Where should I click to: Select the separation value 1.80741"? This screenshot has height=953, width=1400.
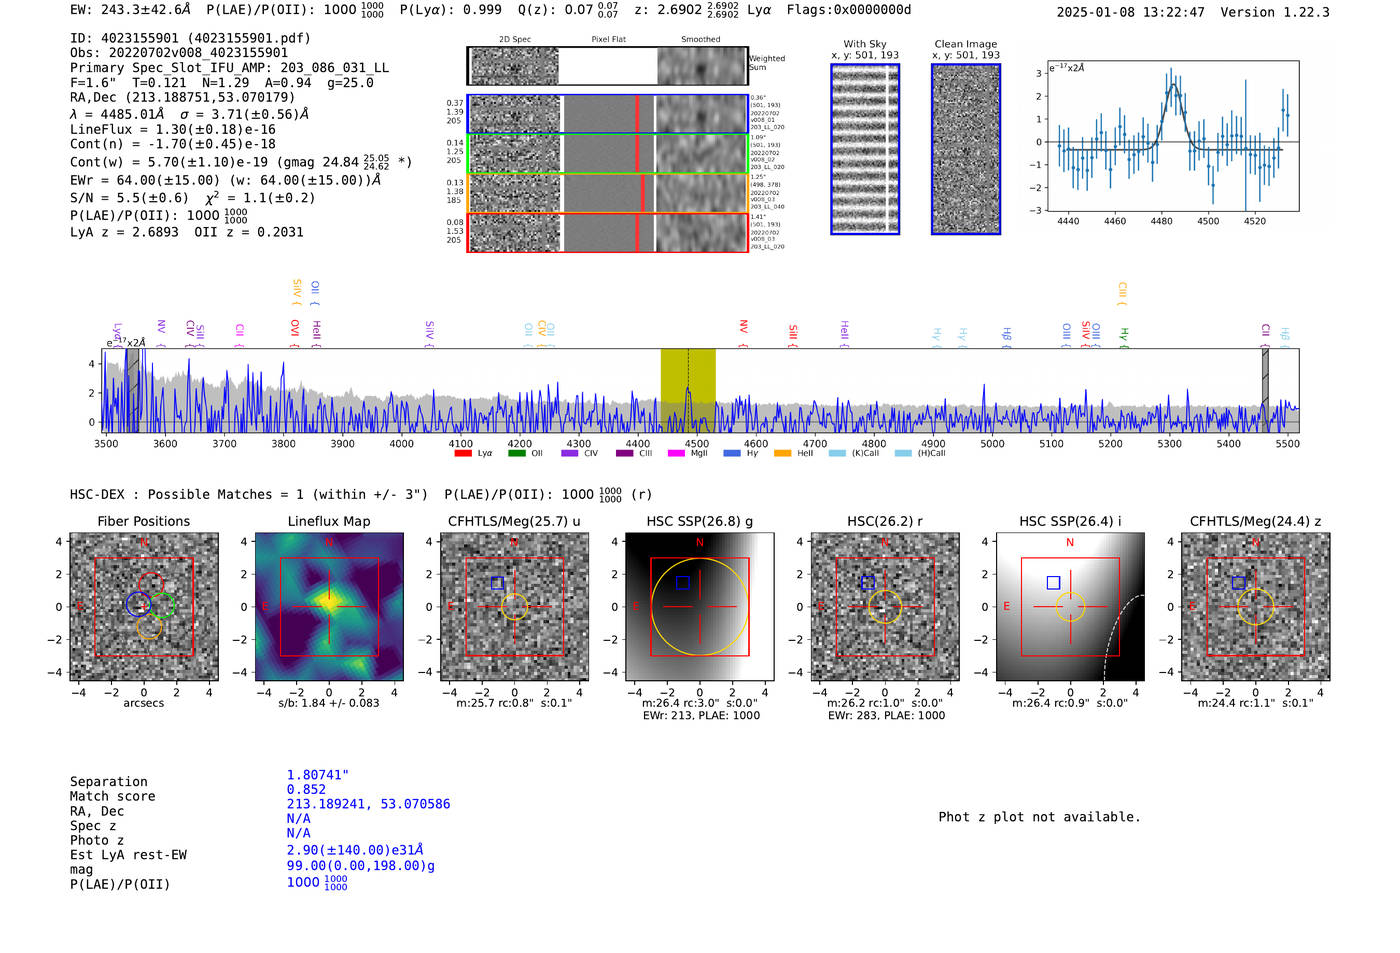click(318, 775)
